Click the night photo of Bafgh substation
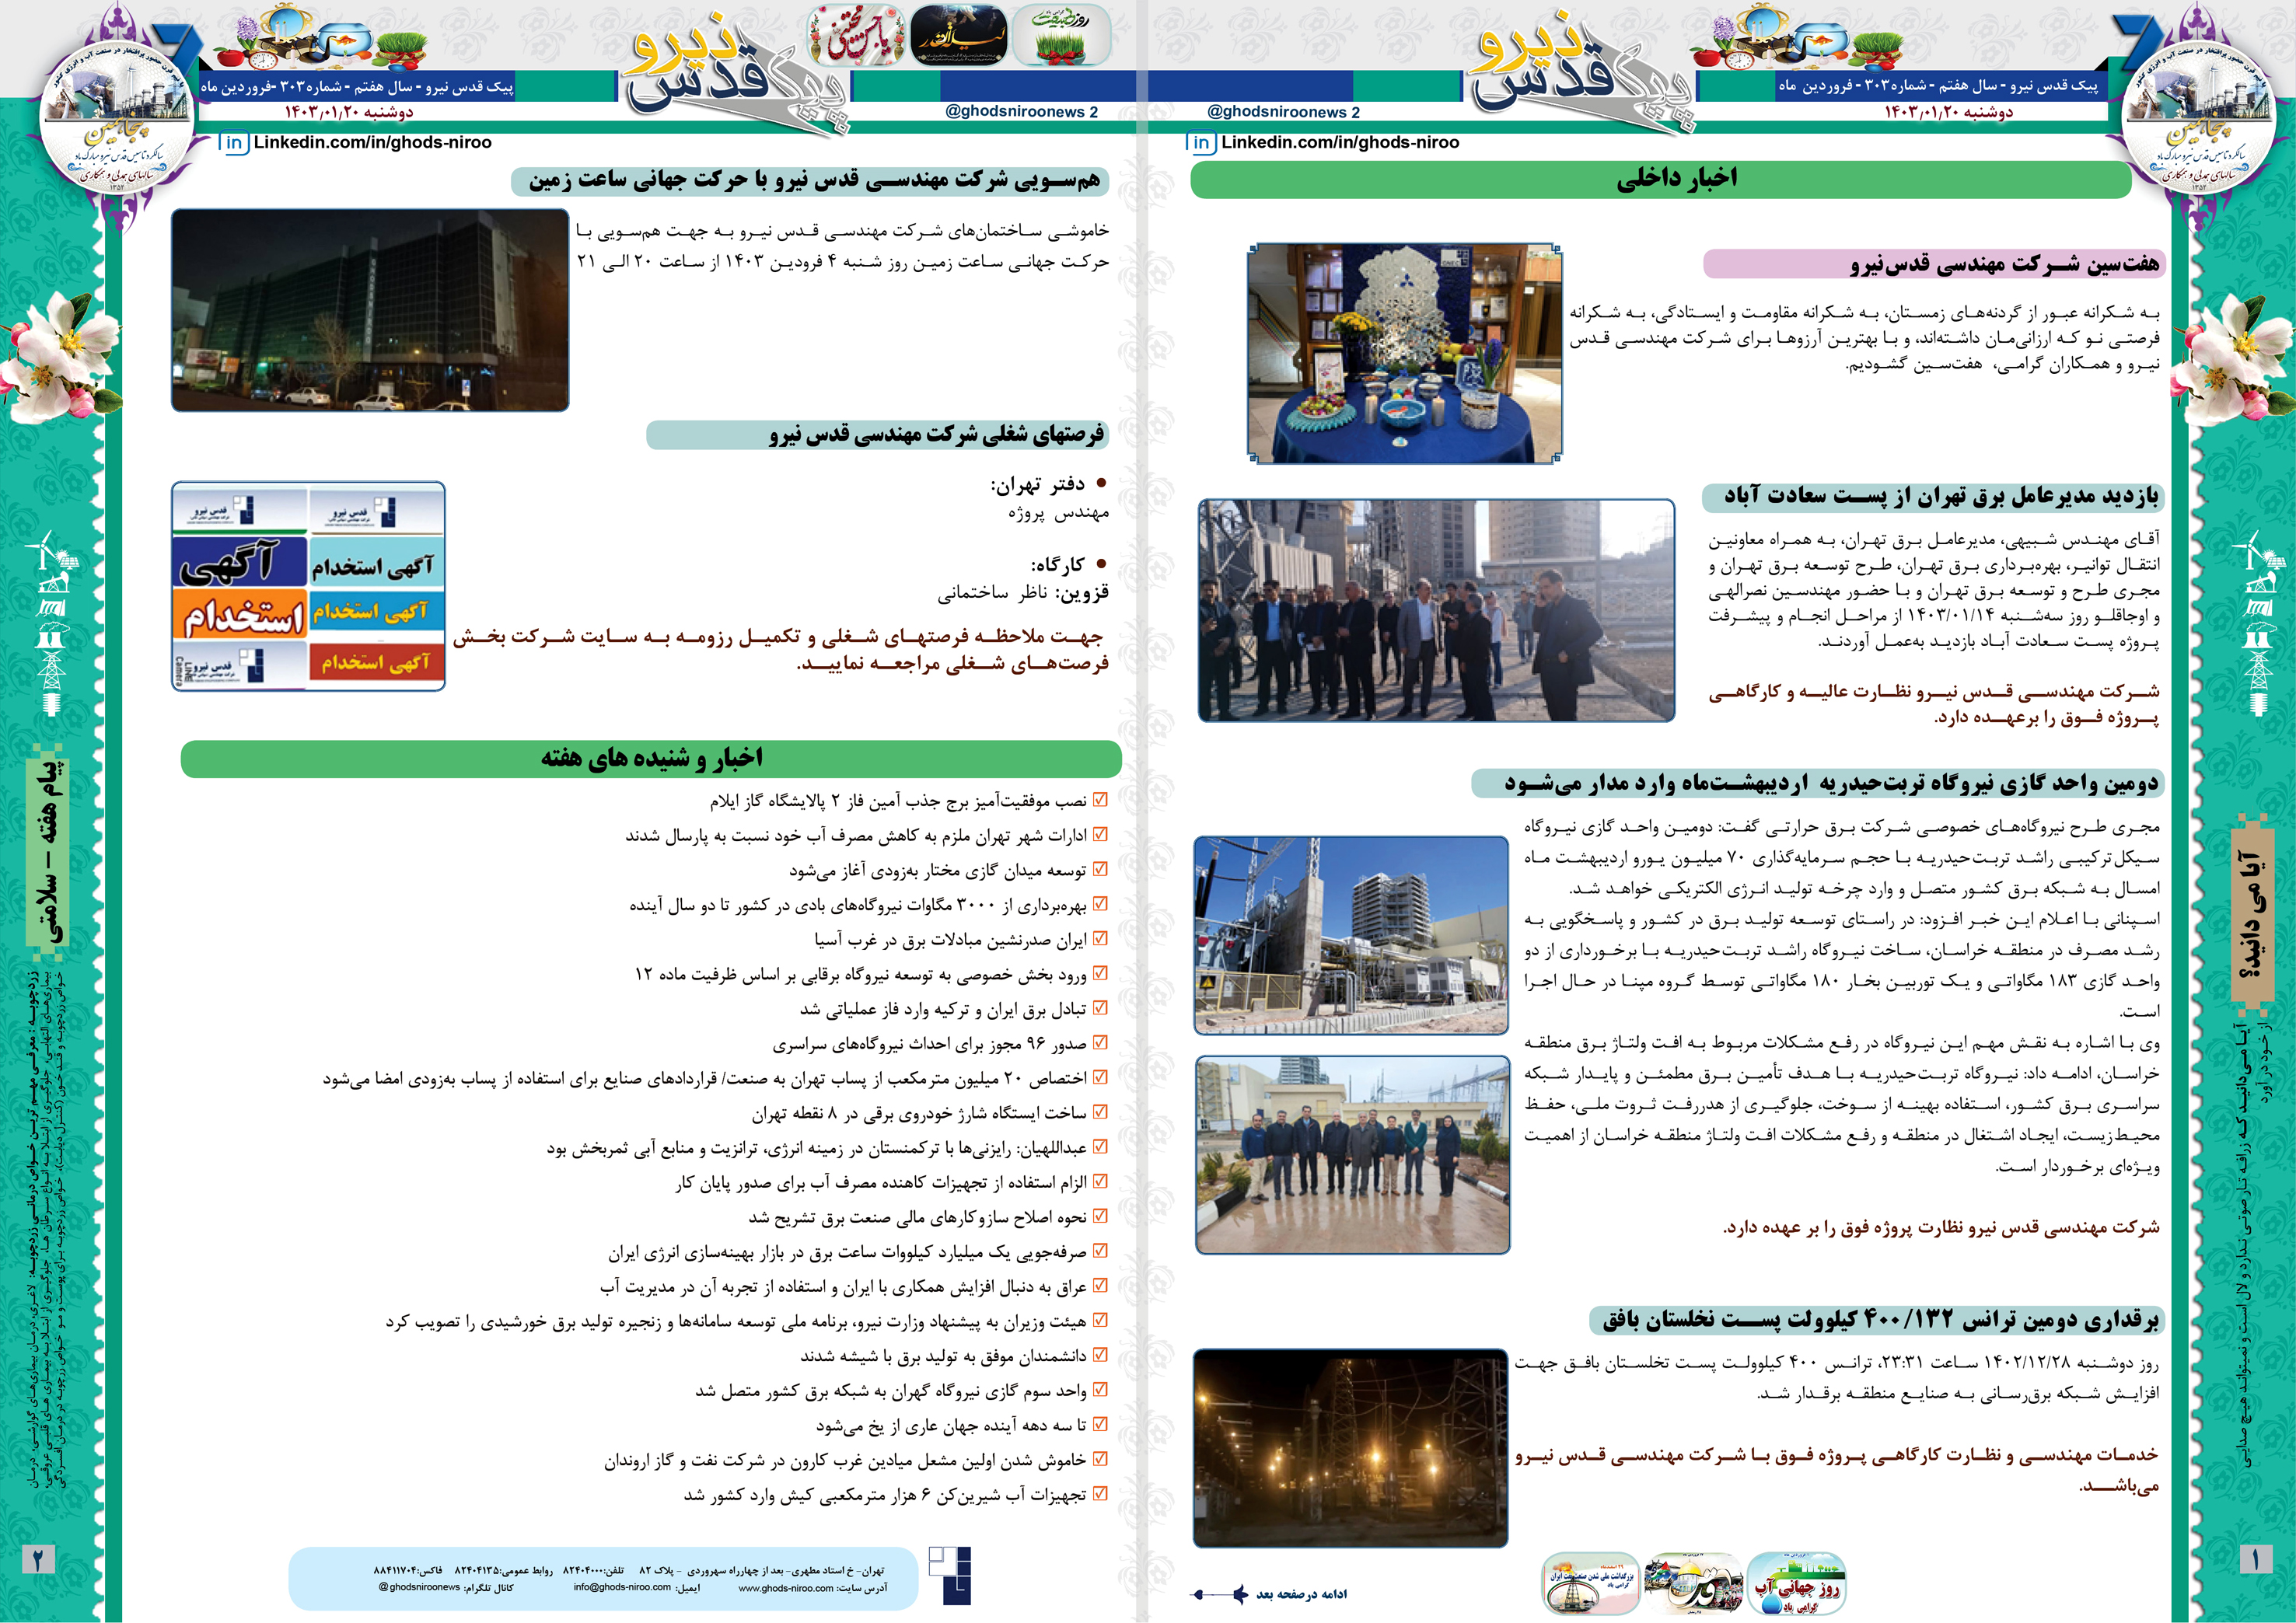Screen dimensions: 2296x1623 tap(1350, 1448)
